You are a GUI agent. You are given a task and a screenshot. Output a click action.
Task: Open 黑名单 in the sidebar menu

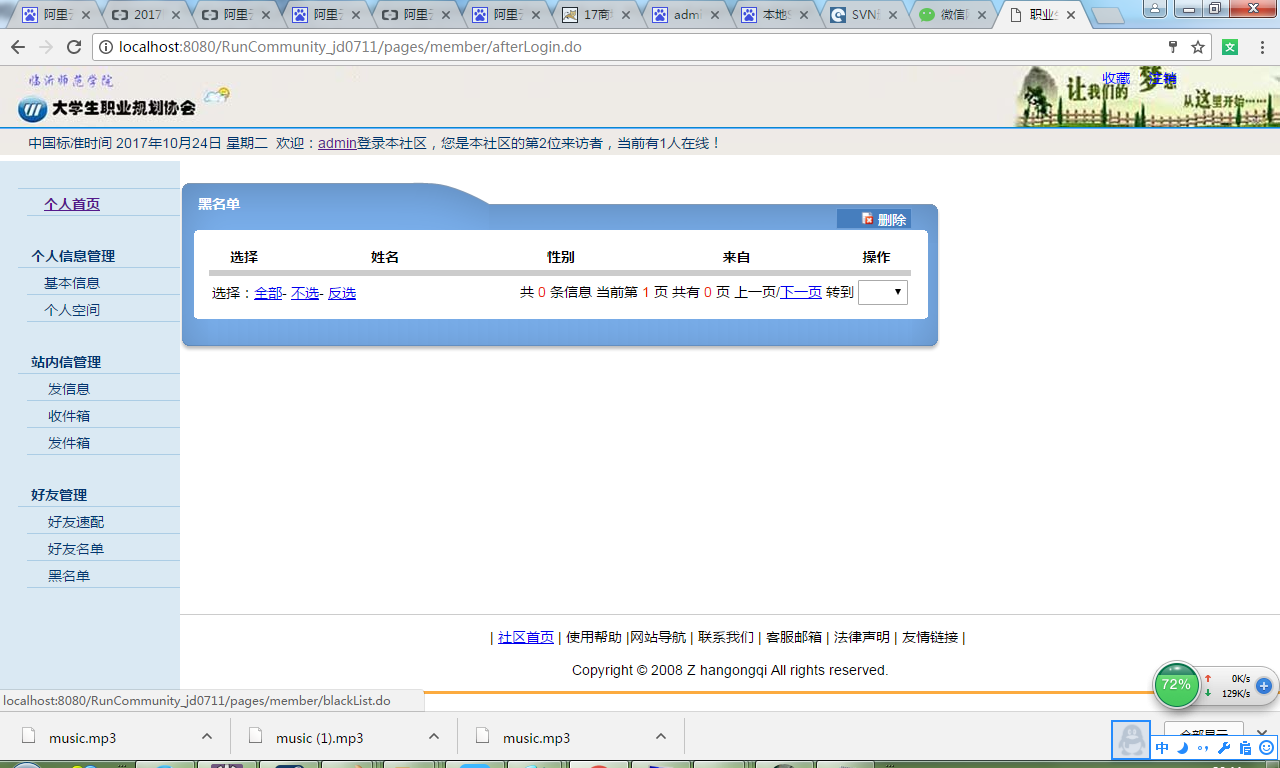(x=68, y=575)
